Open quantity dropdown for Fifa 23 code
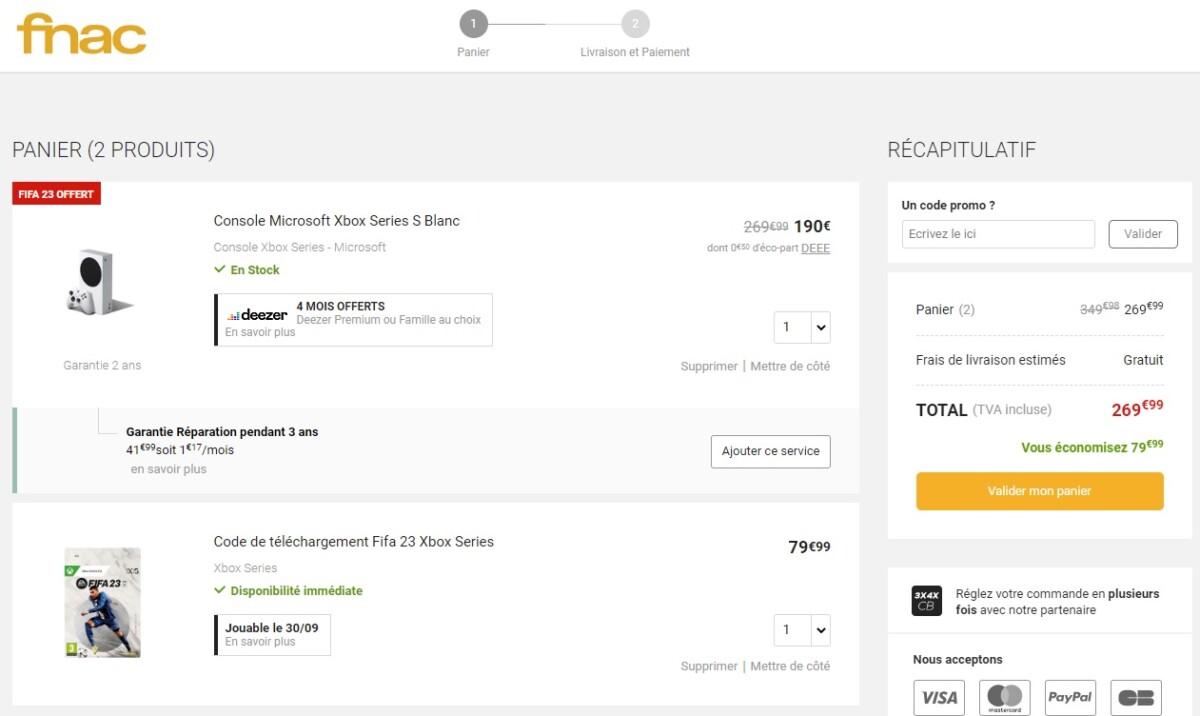The height and width of the screenshot is (716, 1200). pos(802,630)
